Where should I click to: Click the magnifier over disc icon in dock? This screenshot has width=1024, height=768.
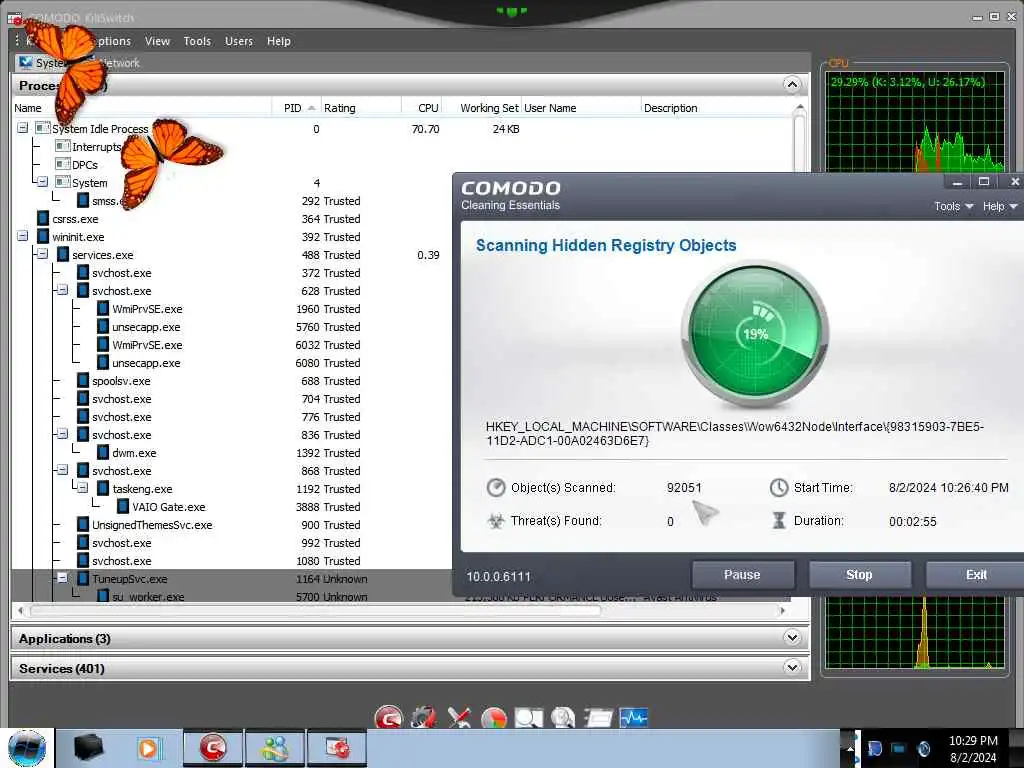pyautogui.click(x=563, y=718)
